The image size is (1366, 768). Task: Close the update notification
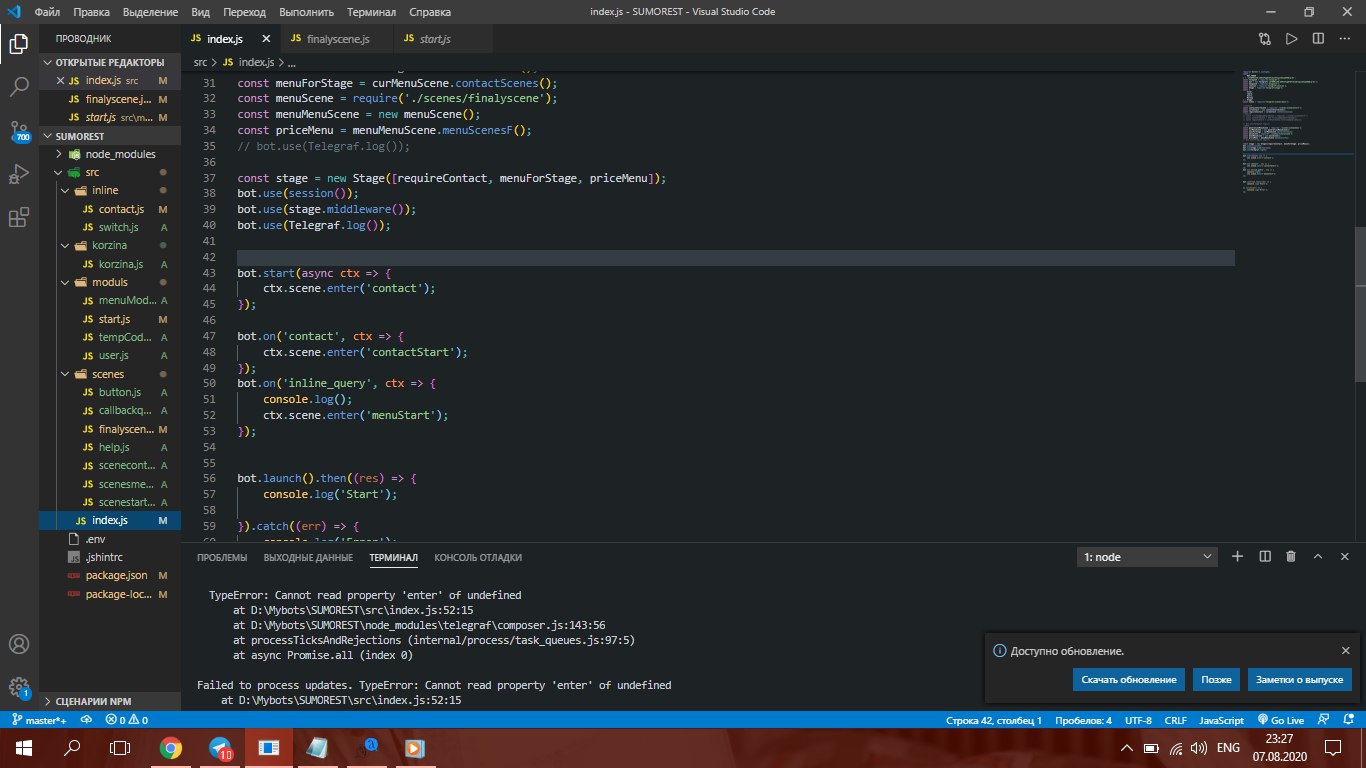click(x=1345, y=650)
